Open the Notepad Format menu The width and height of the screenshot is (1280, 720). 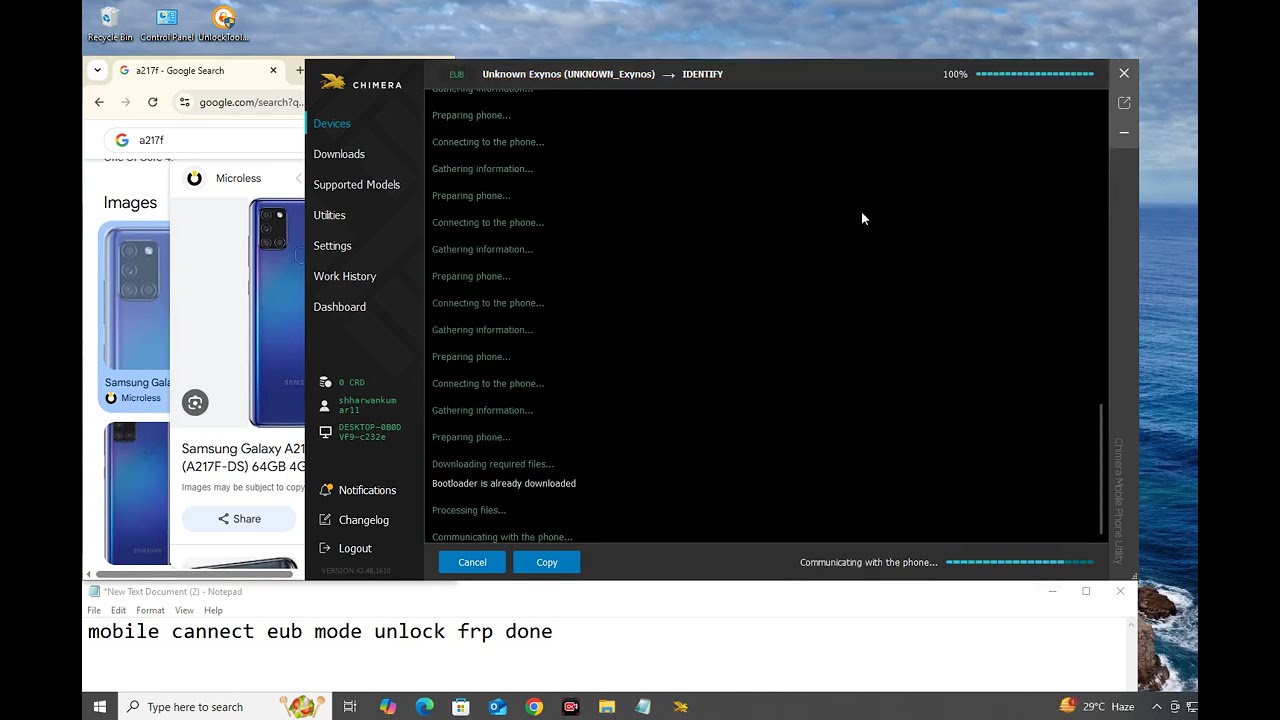tap(150, 610)
